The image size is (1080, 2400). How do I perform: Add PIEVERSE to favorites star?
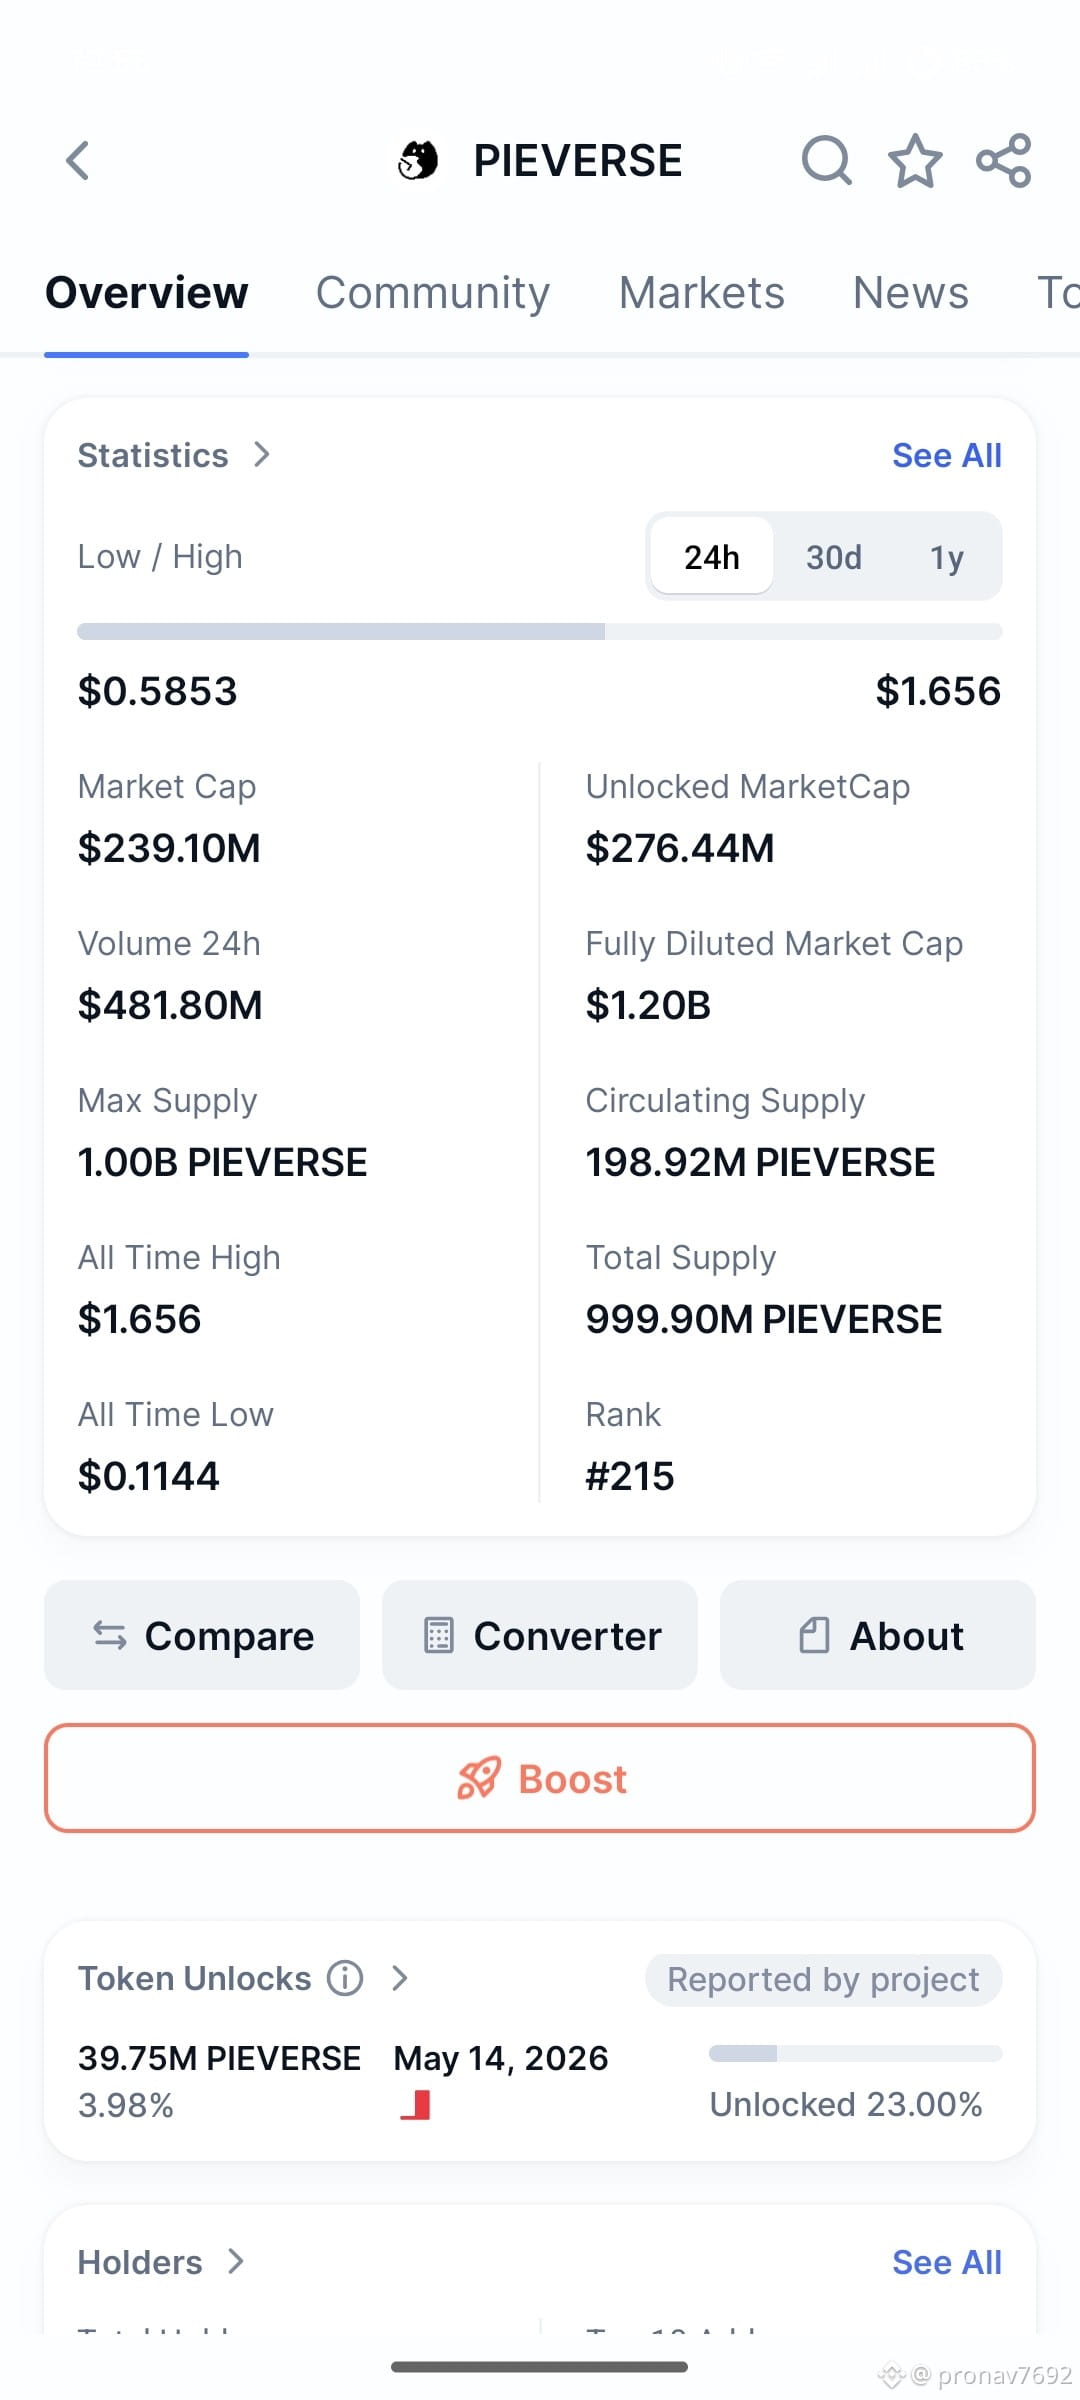(x=915, y=160)
